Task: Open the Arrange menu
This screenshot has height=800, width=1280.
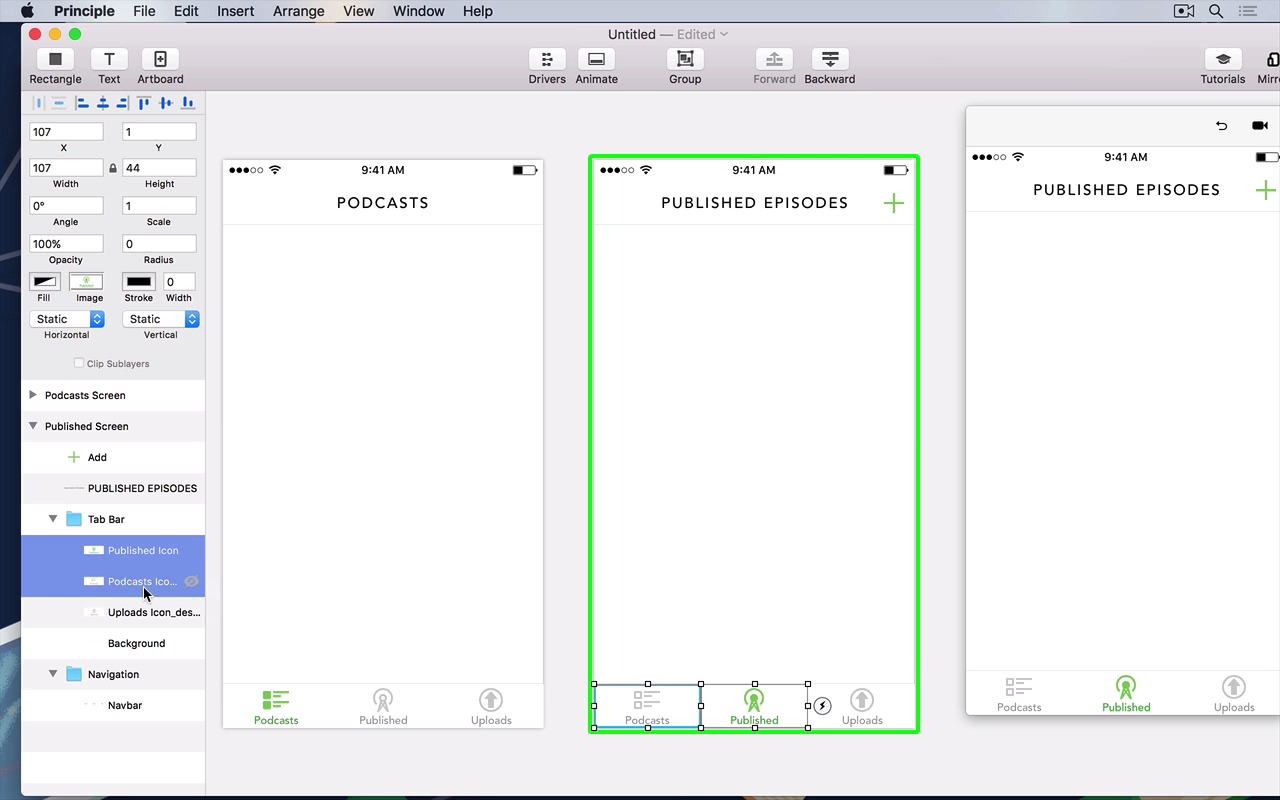Action: point(298,11)
